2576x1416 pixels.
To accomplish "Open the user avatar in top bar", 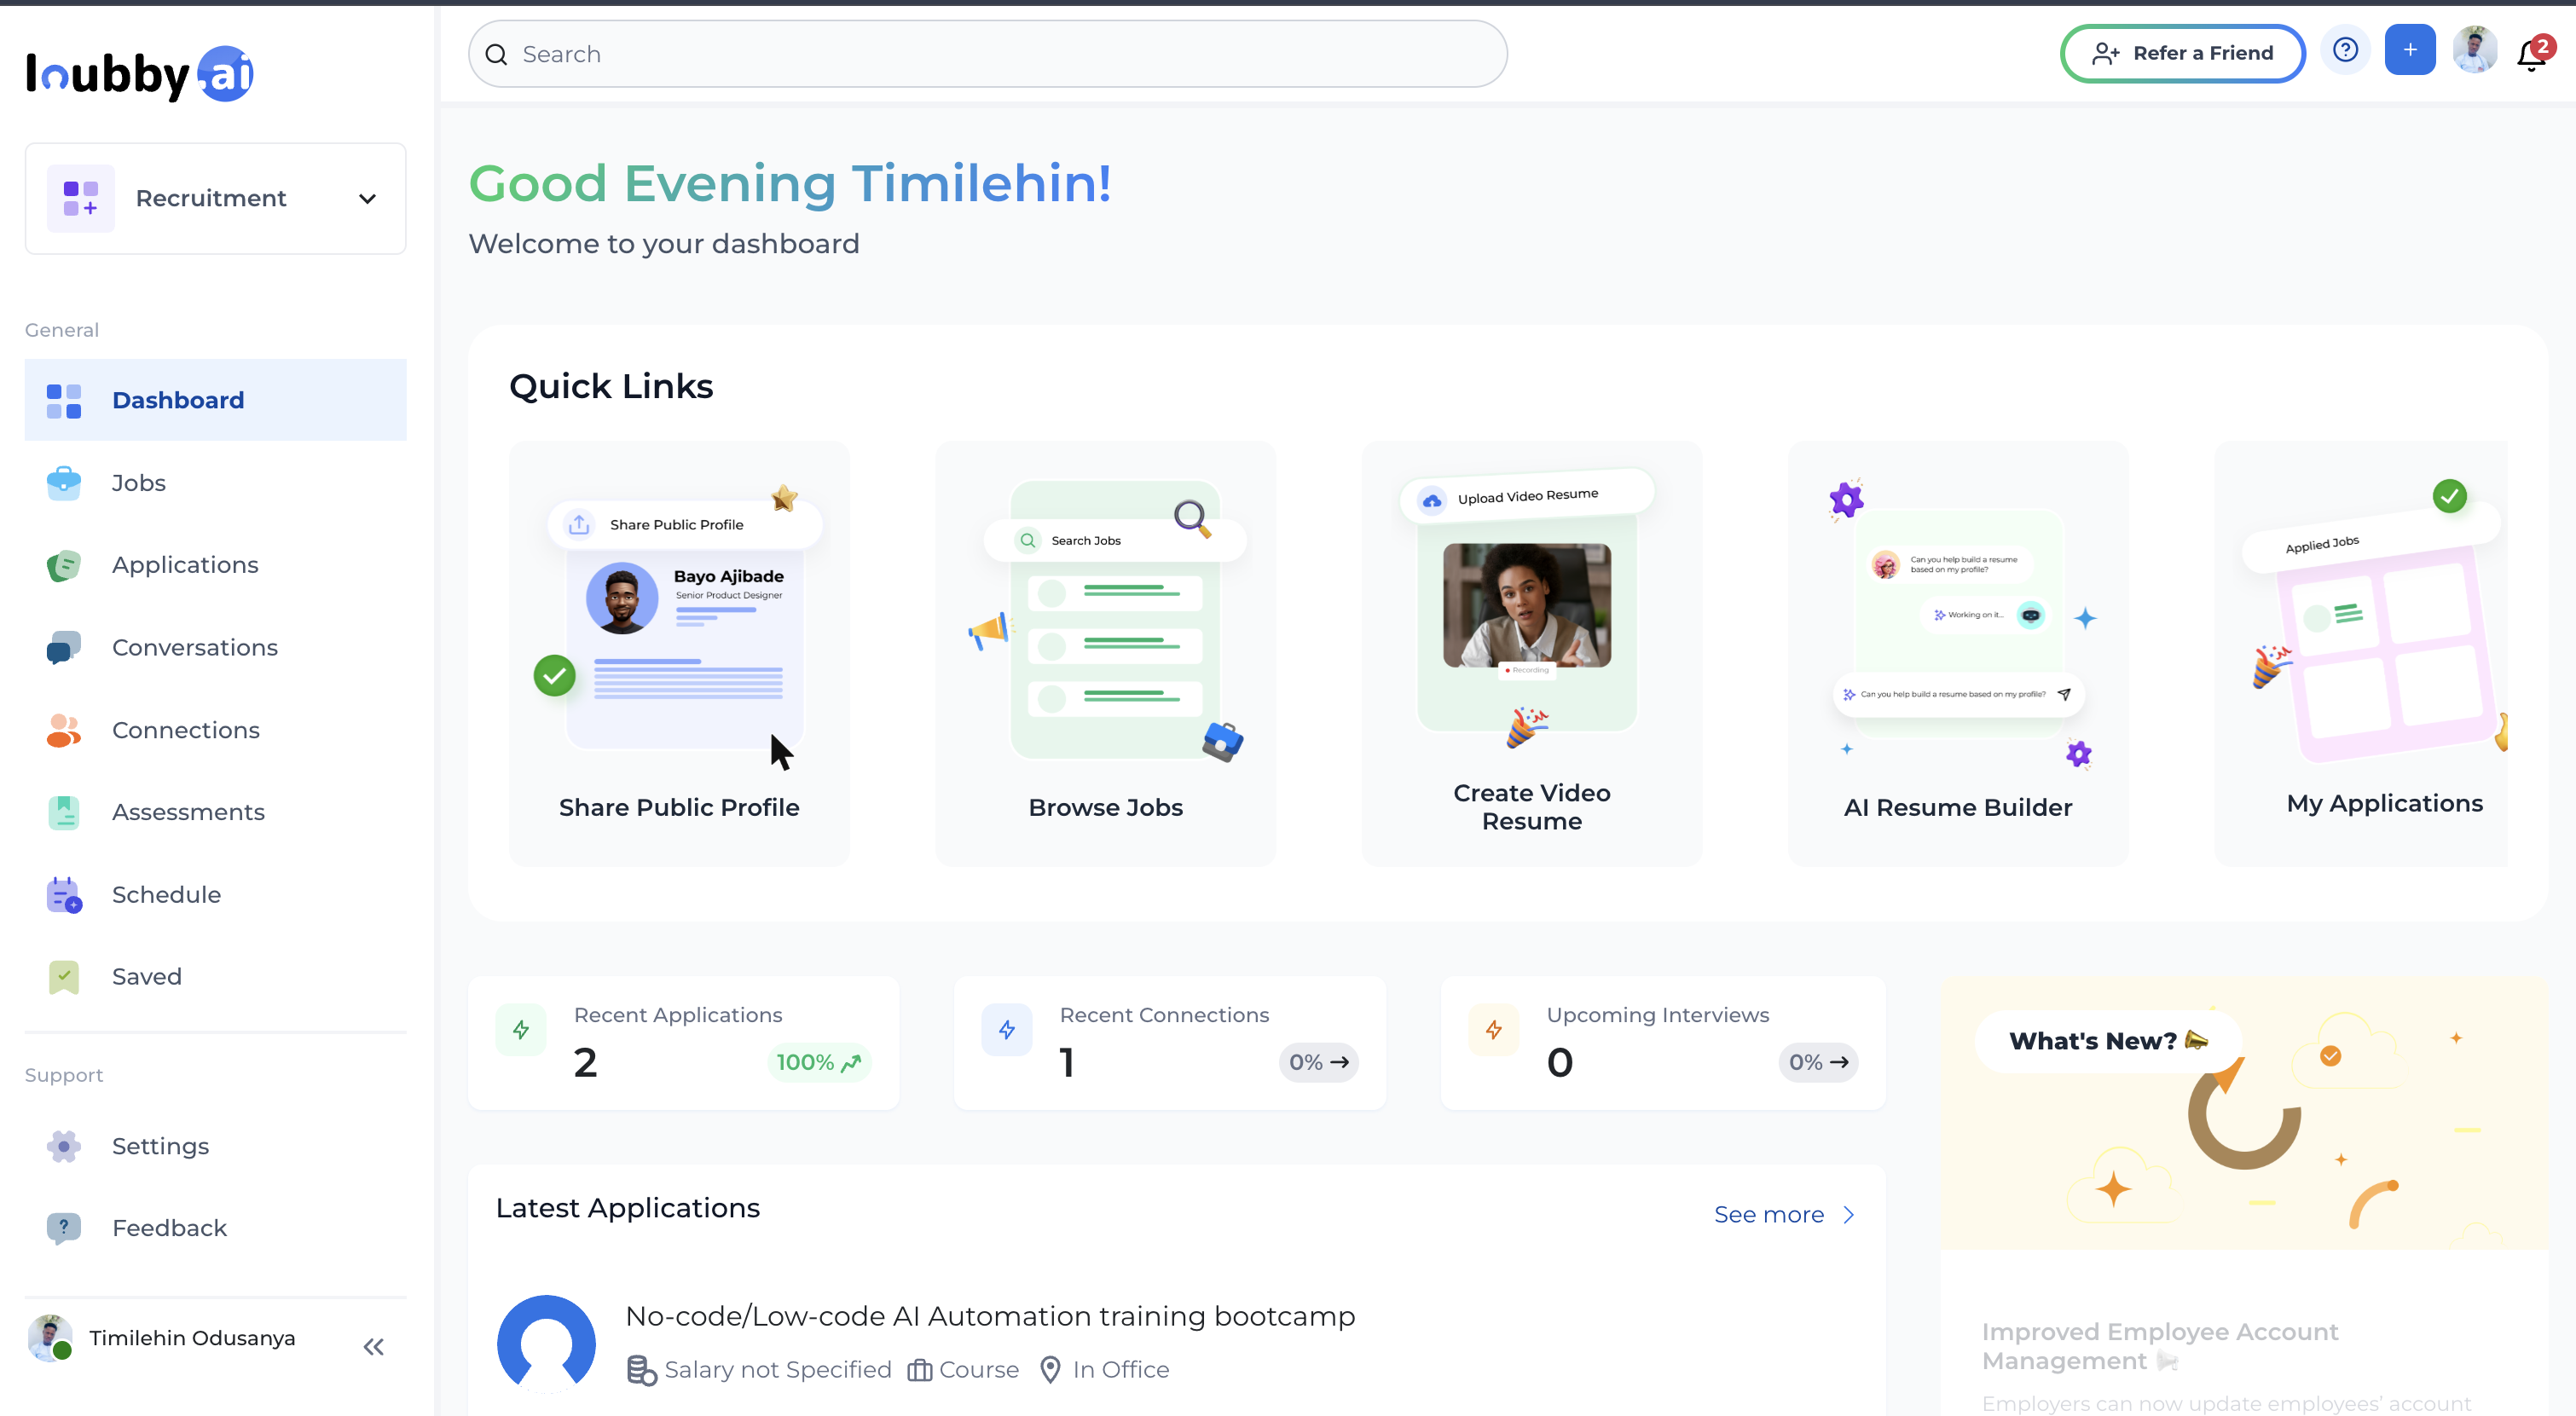I will point(2475,50).
